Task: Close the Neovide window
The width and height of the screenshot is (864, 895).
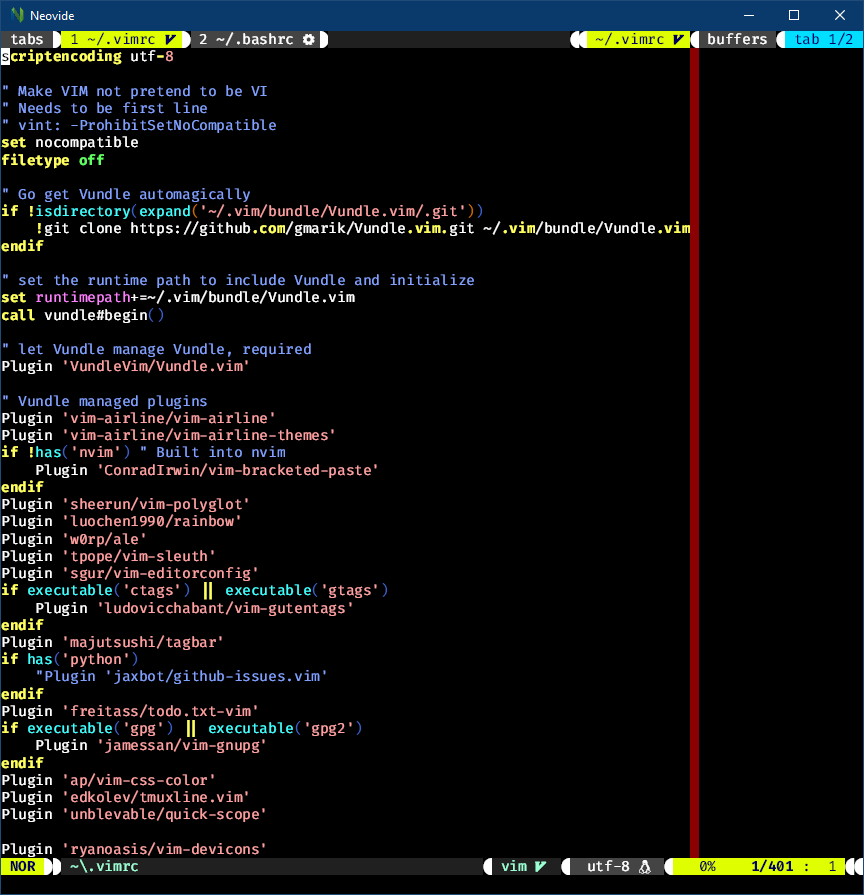Action: [839, 15]
